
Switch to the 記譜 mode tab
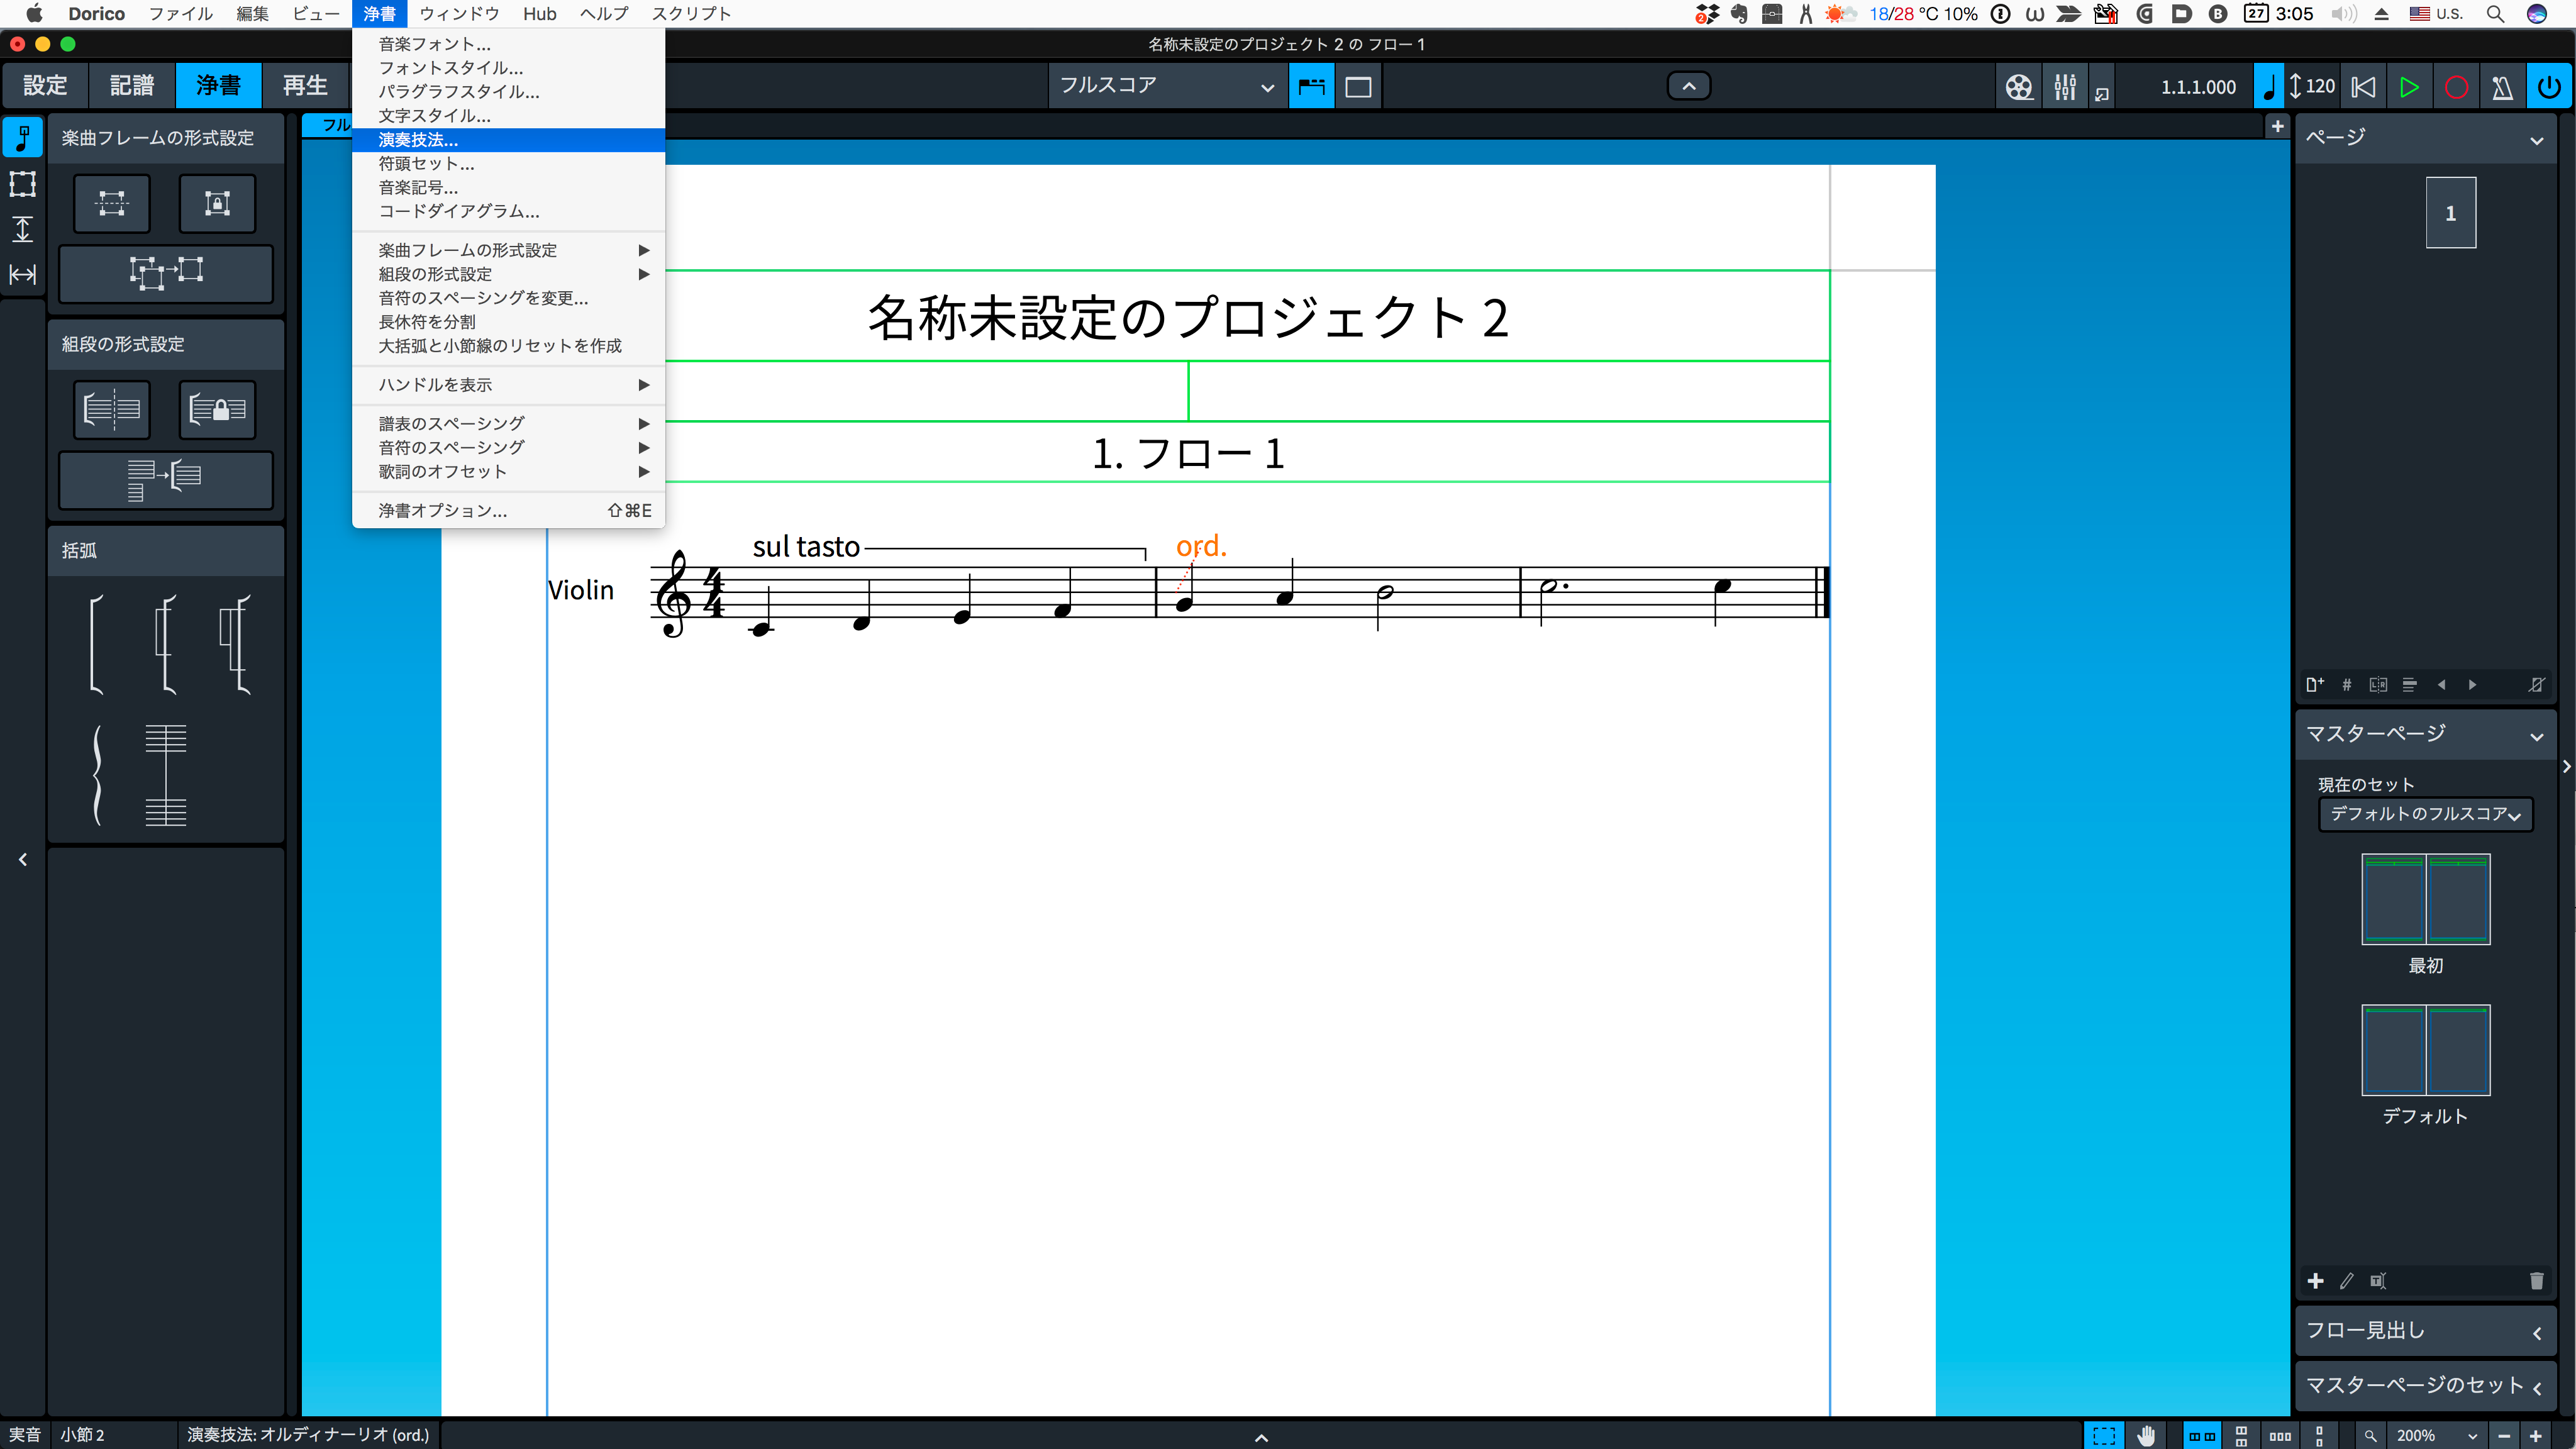point(132,86)
